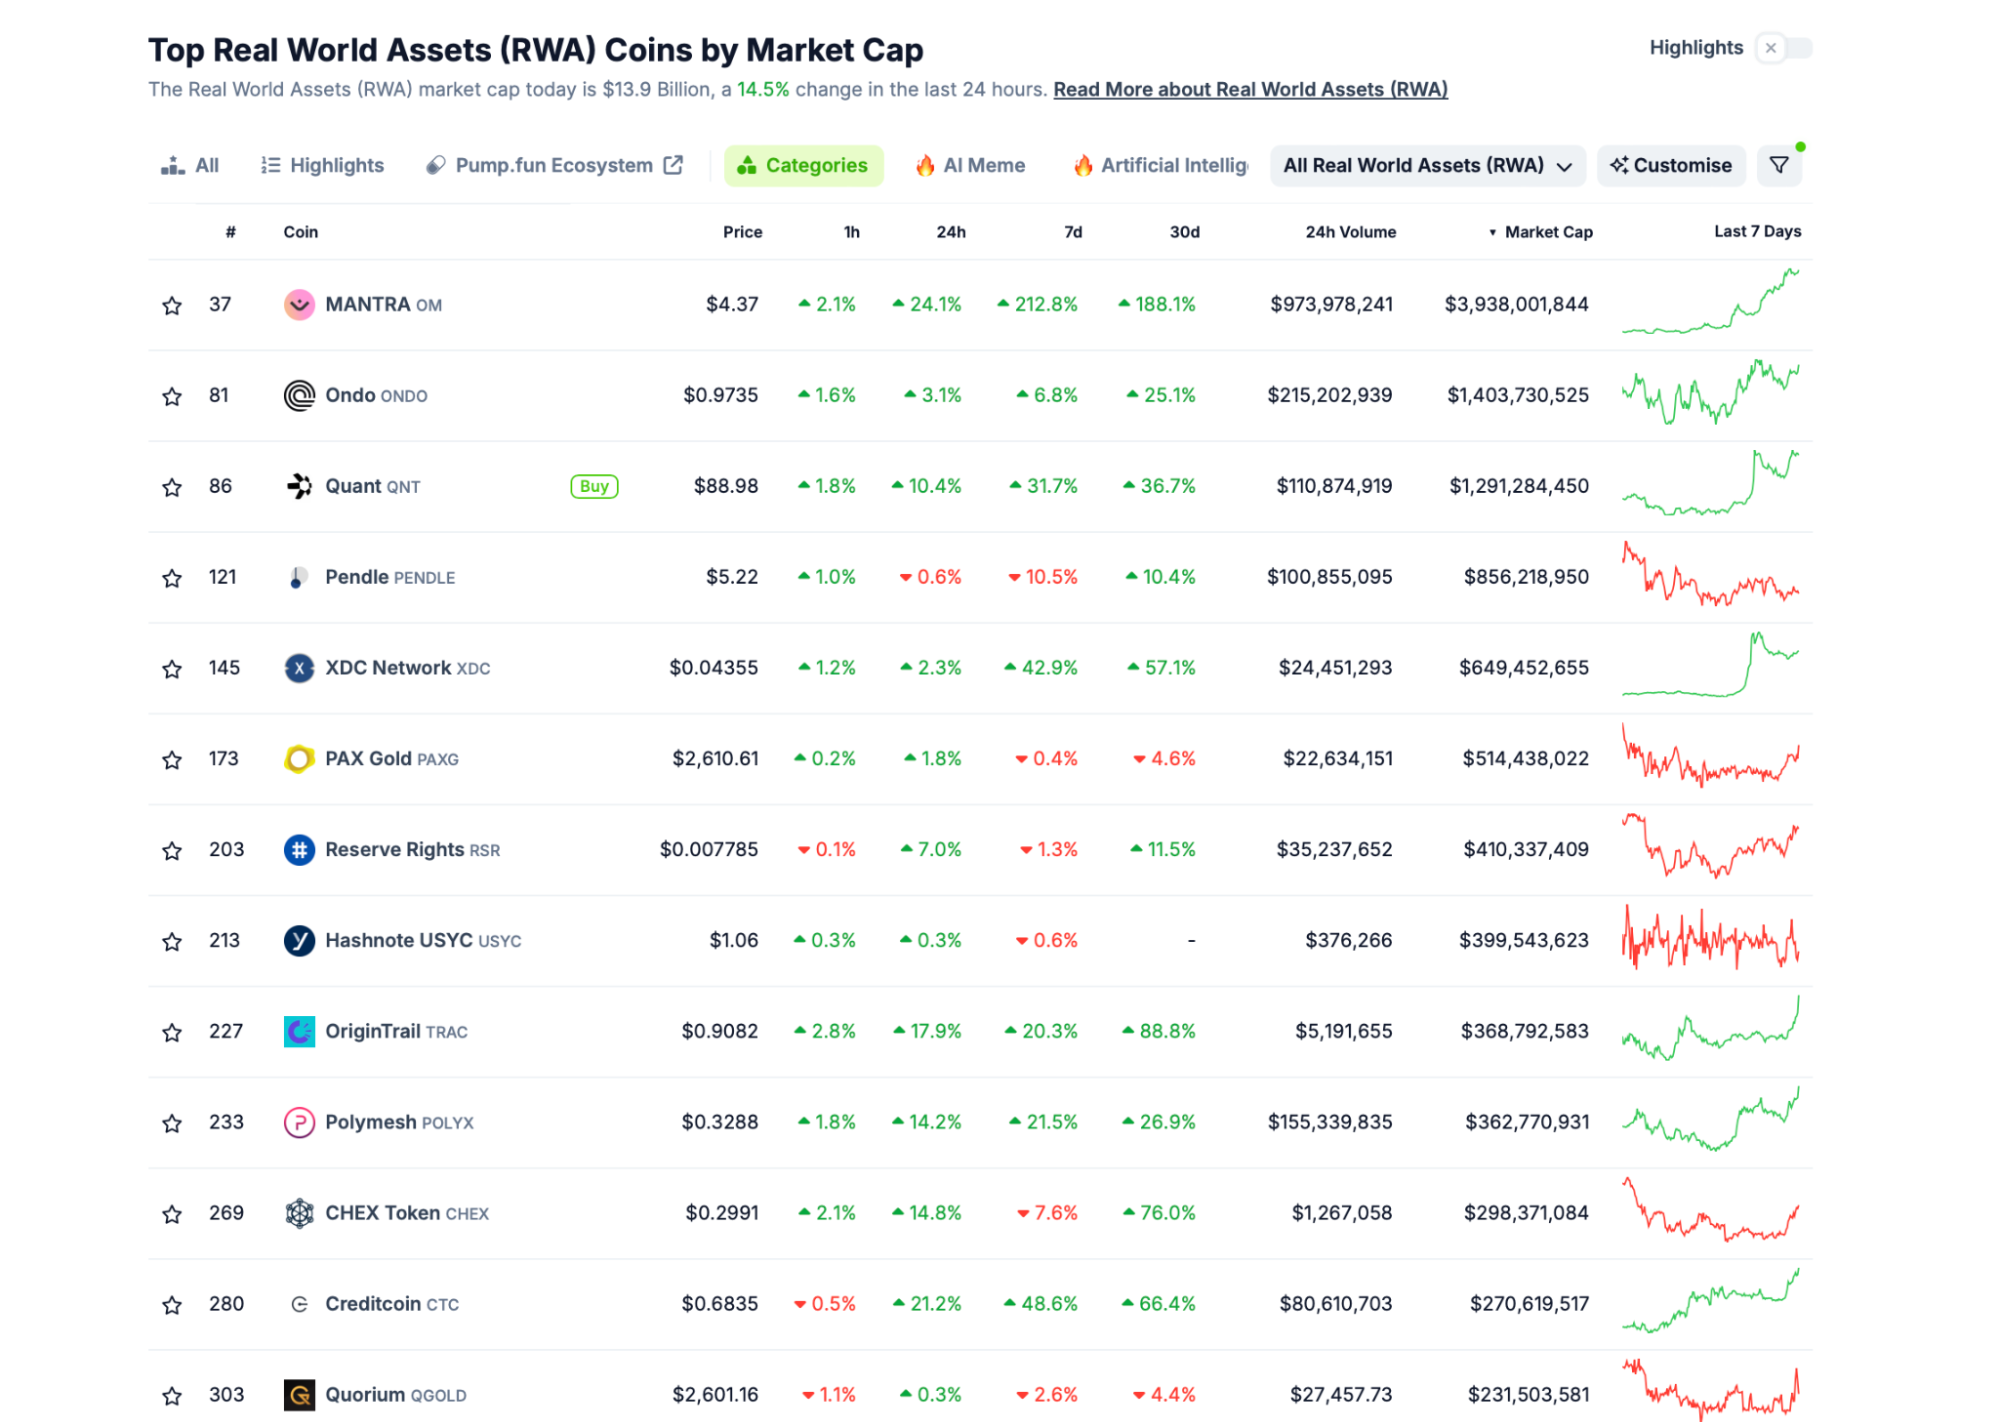Sort by the 24h Volume column
Image resolution: width=1999 pixels, height=1423 pixels.
[x=1350, y=232]
